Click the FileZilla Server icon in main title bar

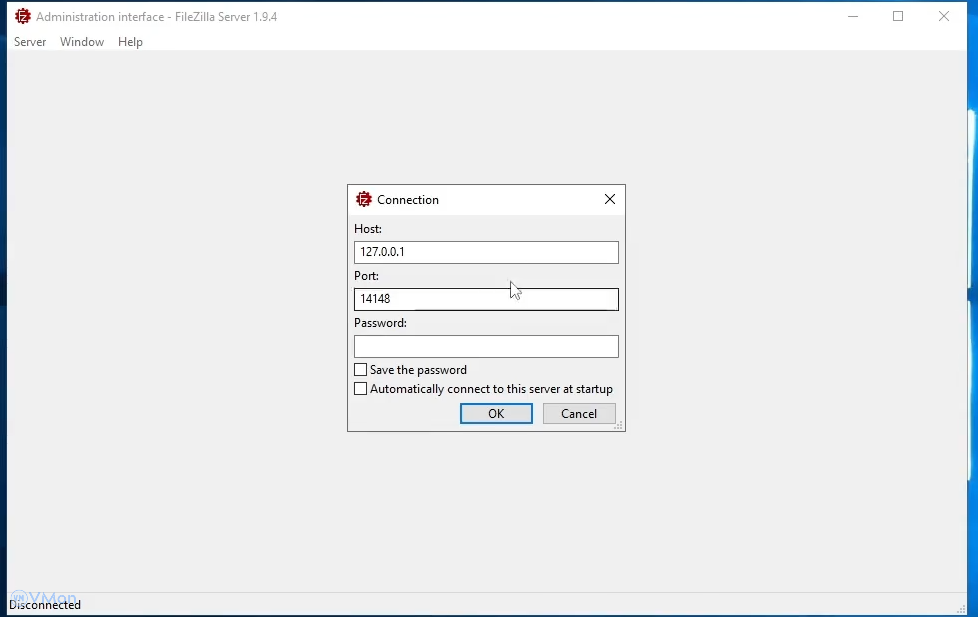tap(22, 16)
